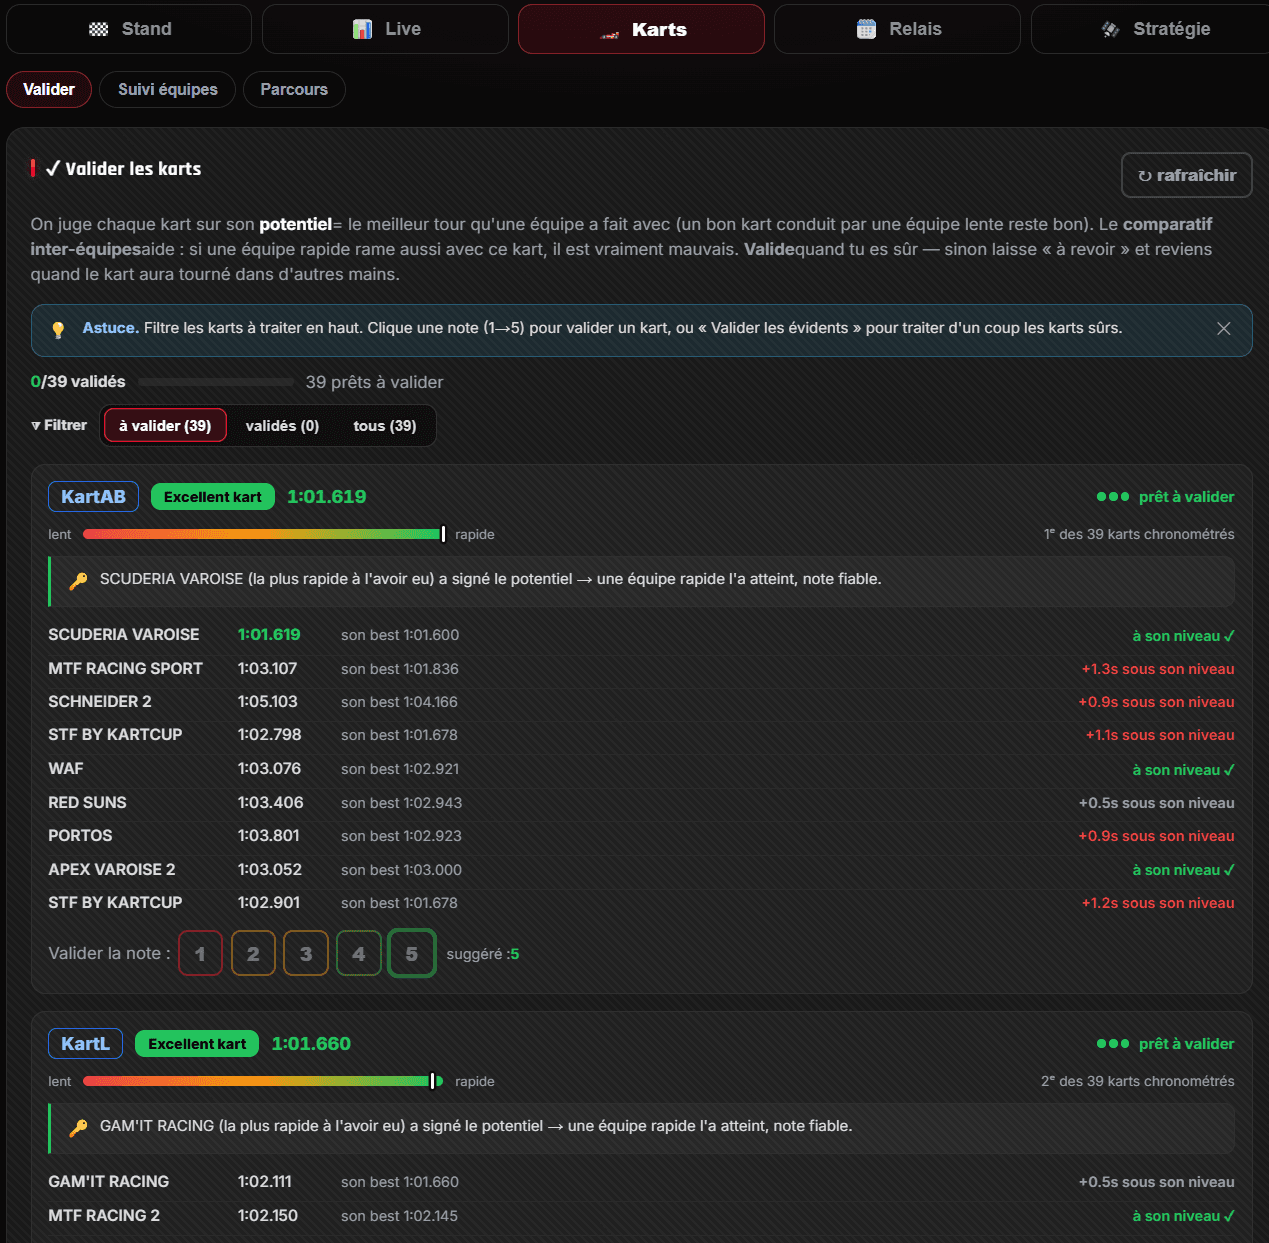1269x1243 pixels.
Task: Show tous (39) karts
Action: pyautogui.click(x=385, y=426)
